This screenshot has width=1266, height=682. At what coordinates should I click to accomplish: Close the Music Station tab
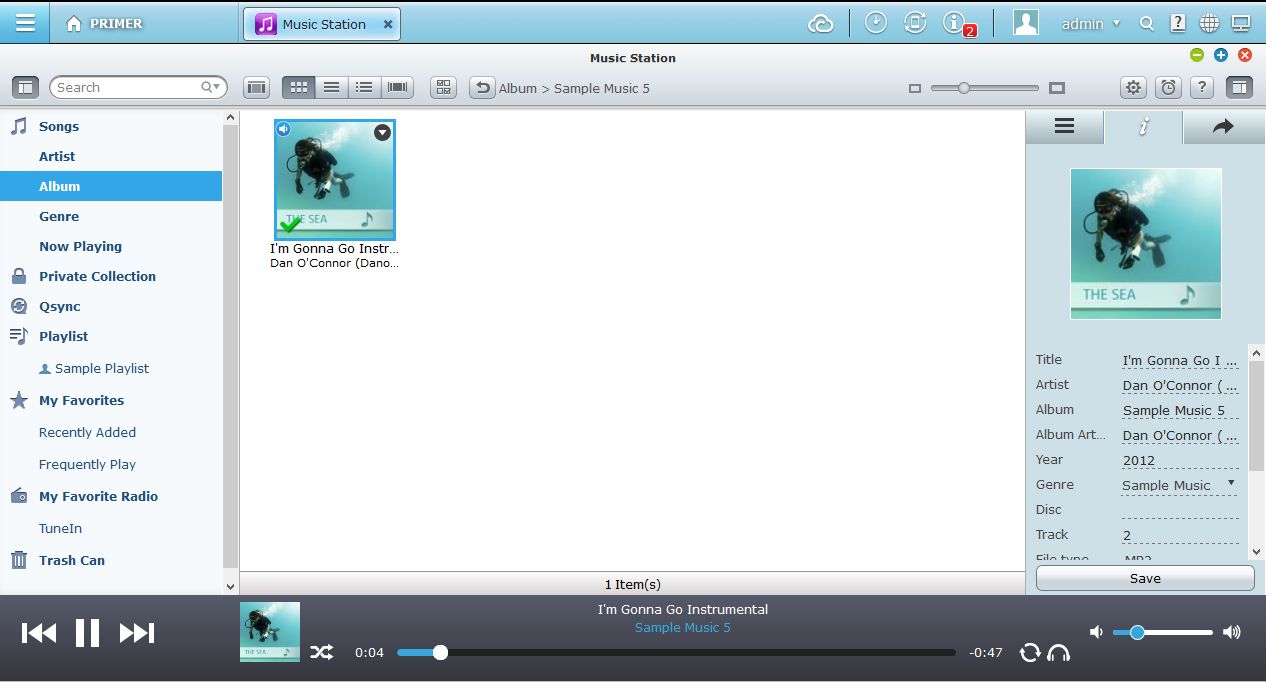coord(388,24)
